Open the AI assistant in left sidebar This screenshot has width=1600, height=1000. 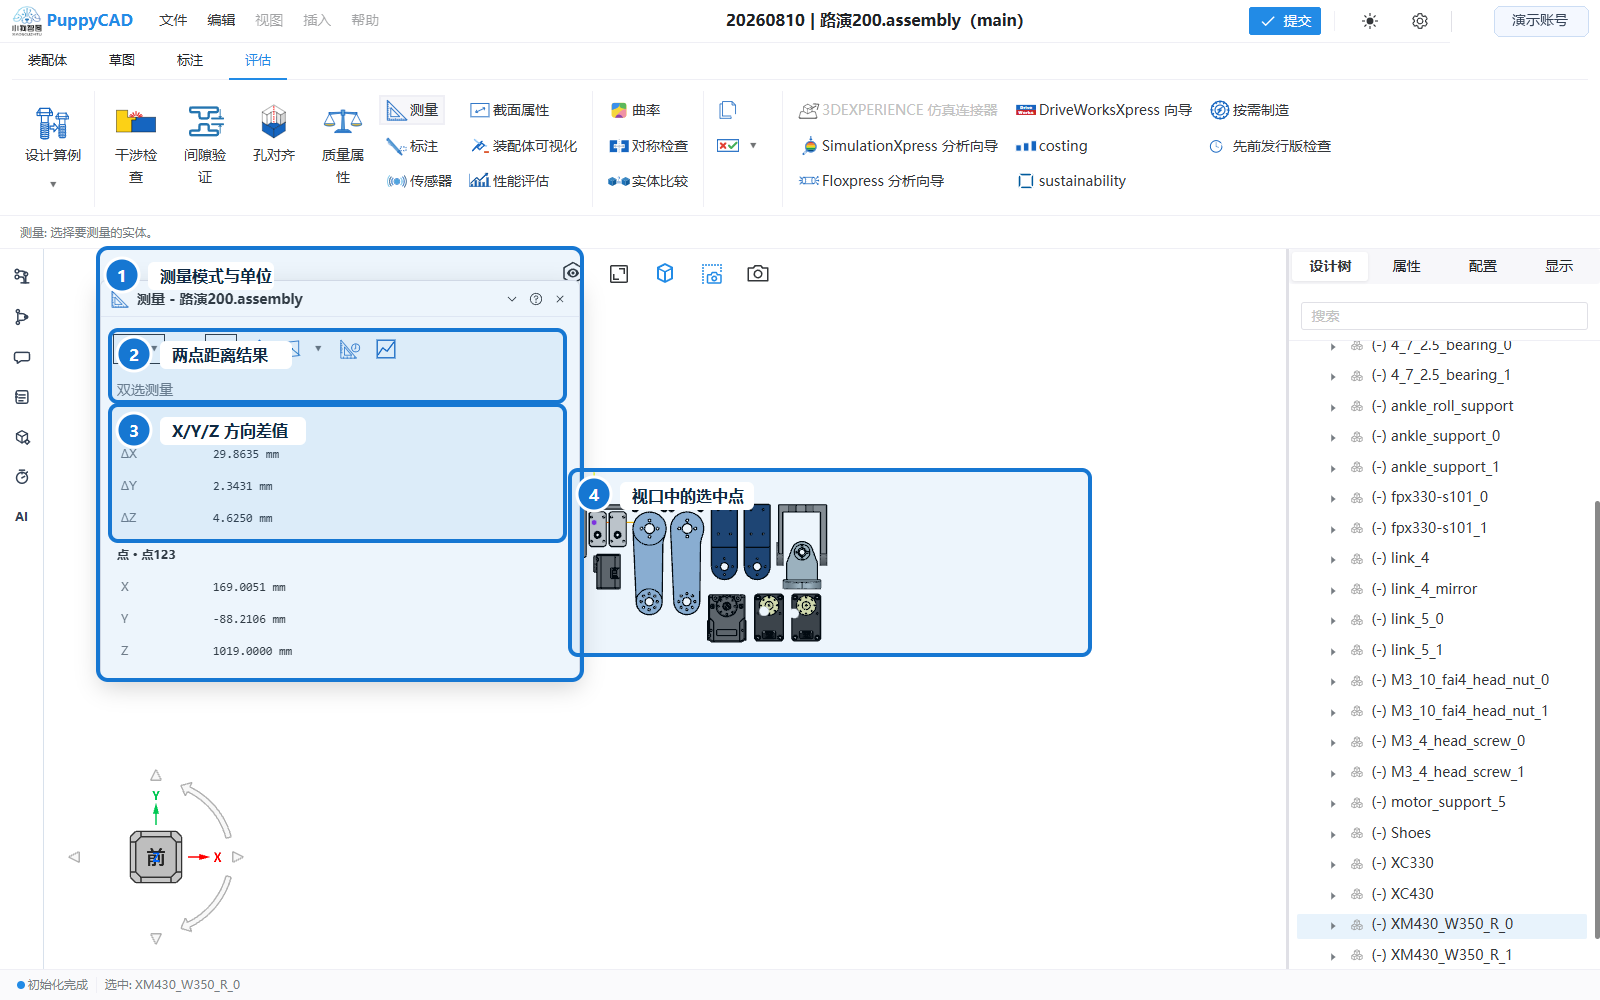(22, 517)
